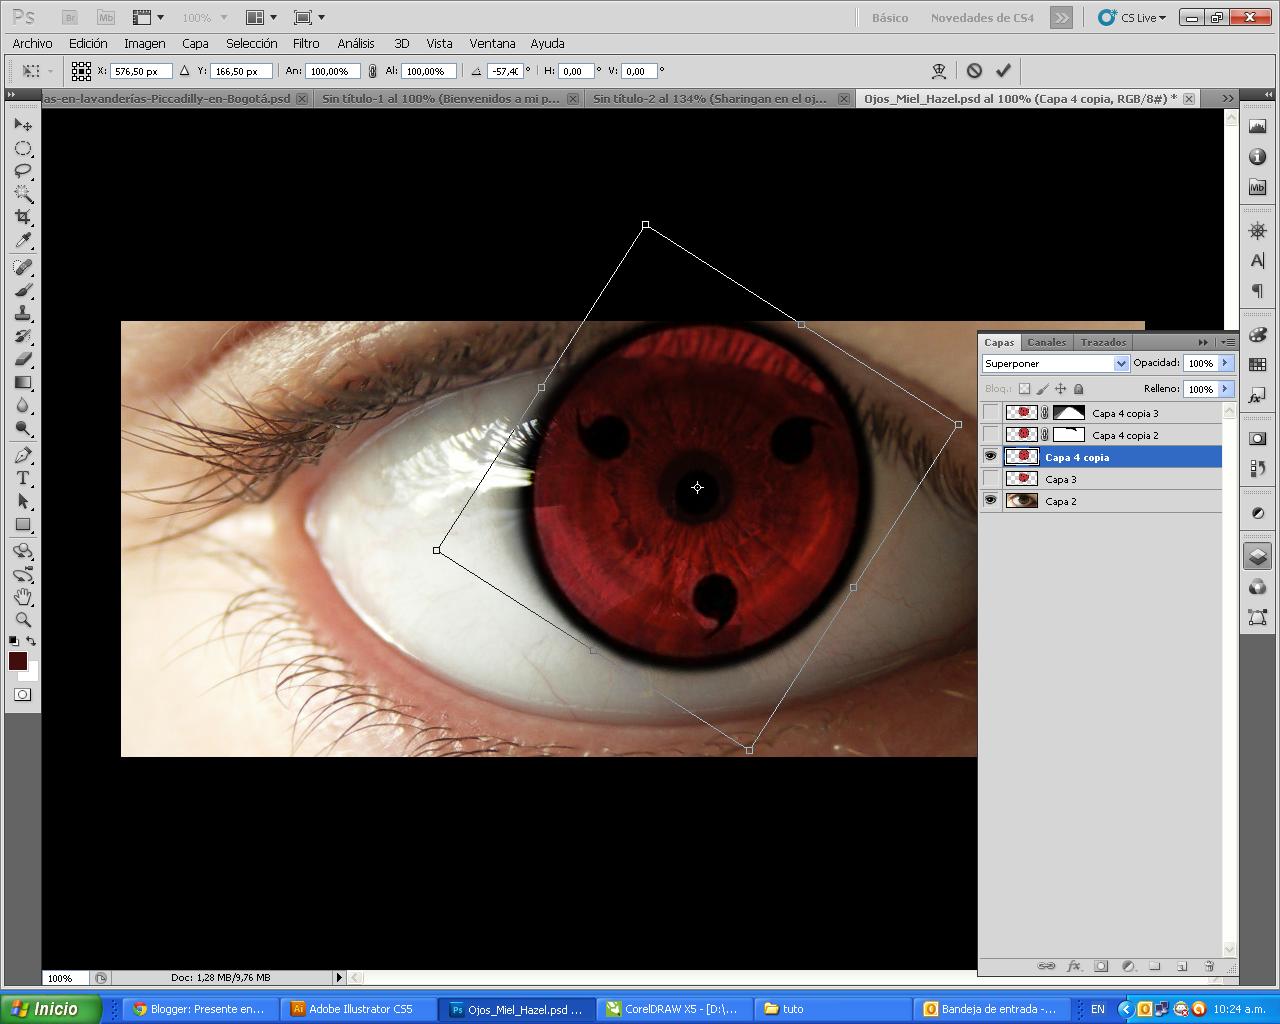
Task: Switch to Adobe Illustrator CS5 taskbar button
Action: (x=357, y=1009)
